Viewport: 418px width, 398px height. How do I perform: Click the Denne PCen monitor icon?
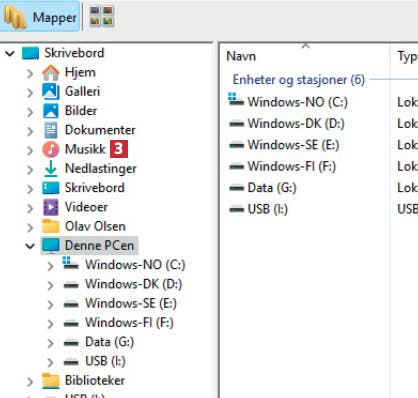point(51,246)
